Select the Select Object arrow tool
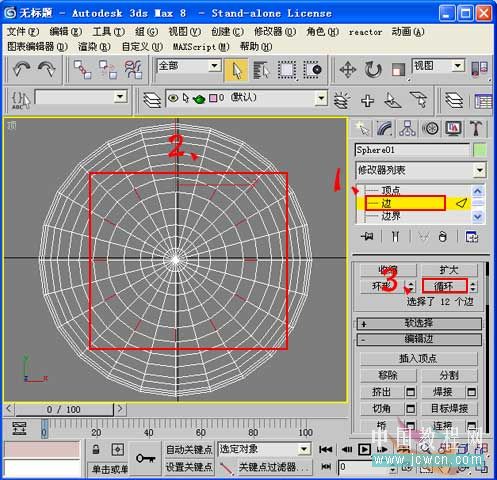The height and width of the screenshot is (480, 497). pyautogui.click(x=236, y=70)
